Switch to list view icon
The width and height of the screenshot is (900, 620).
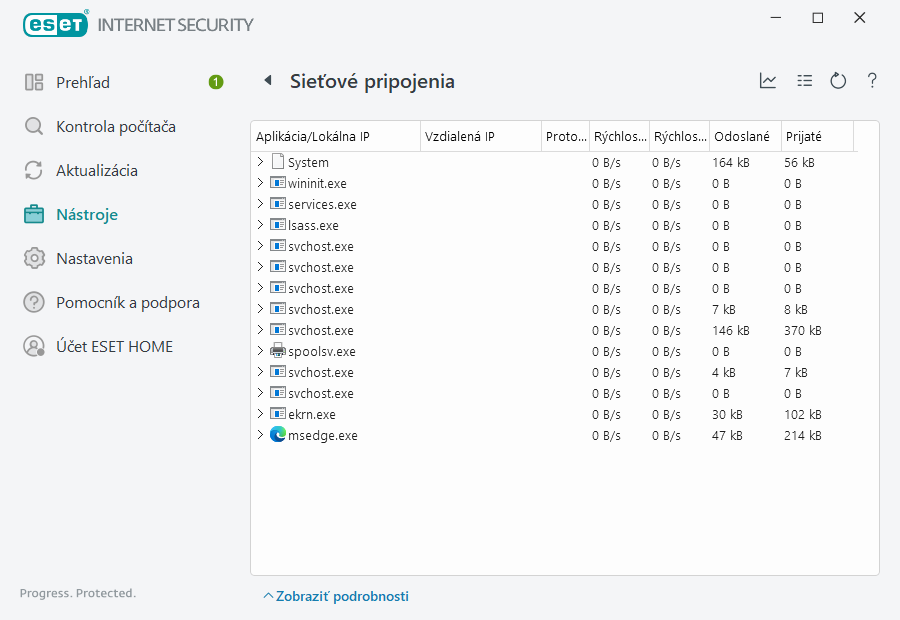(x=804, y=81)
